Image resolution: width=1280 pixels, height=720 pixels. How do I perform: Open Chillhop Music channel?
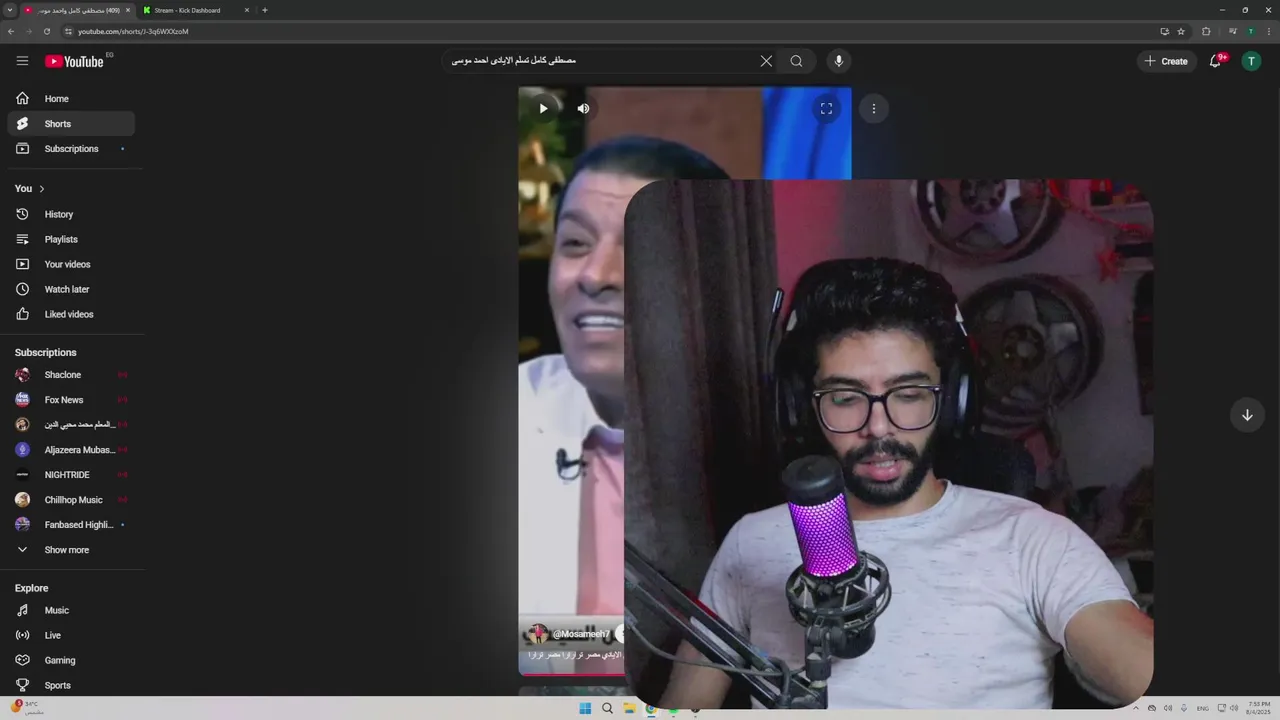[70, 500]
